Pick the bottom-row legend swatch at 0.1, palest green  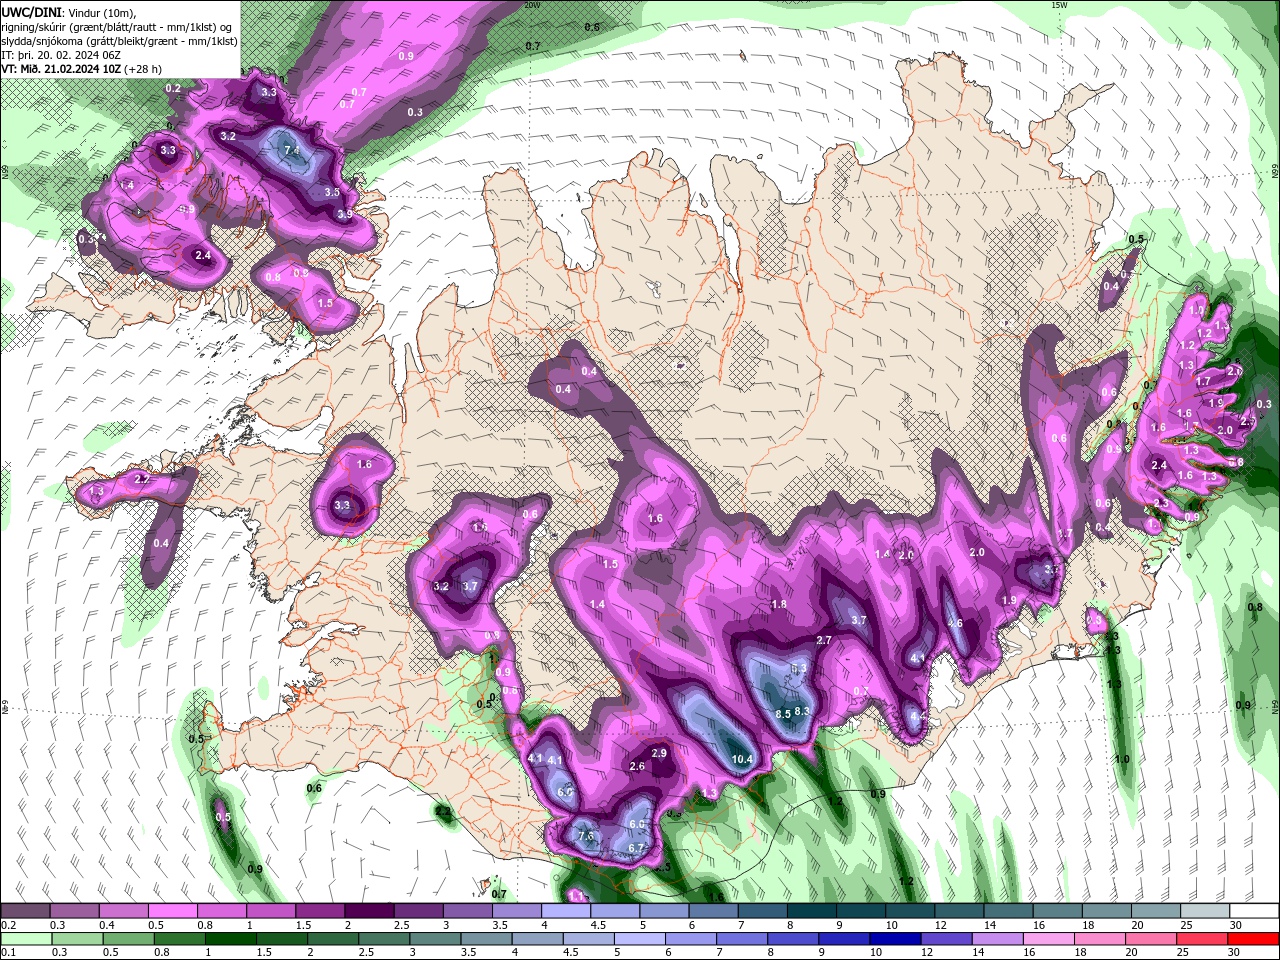pyautogui.click(x=25, y=939)
